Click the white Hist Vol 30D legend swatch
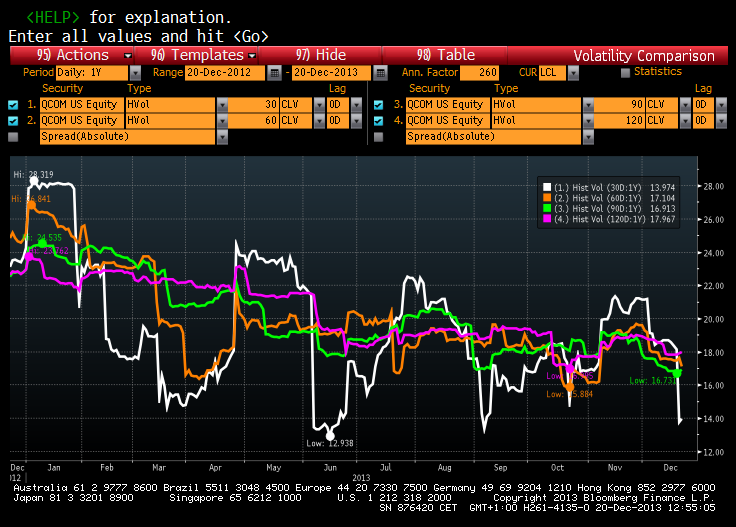Image resolution: width=736 pixels, height=527 pixels. [547, 187]
